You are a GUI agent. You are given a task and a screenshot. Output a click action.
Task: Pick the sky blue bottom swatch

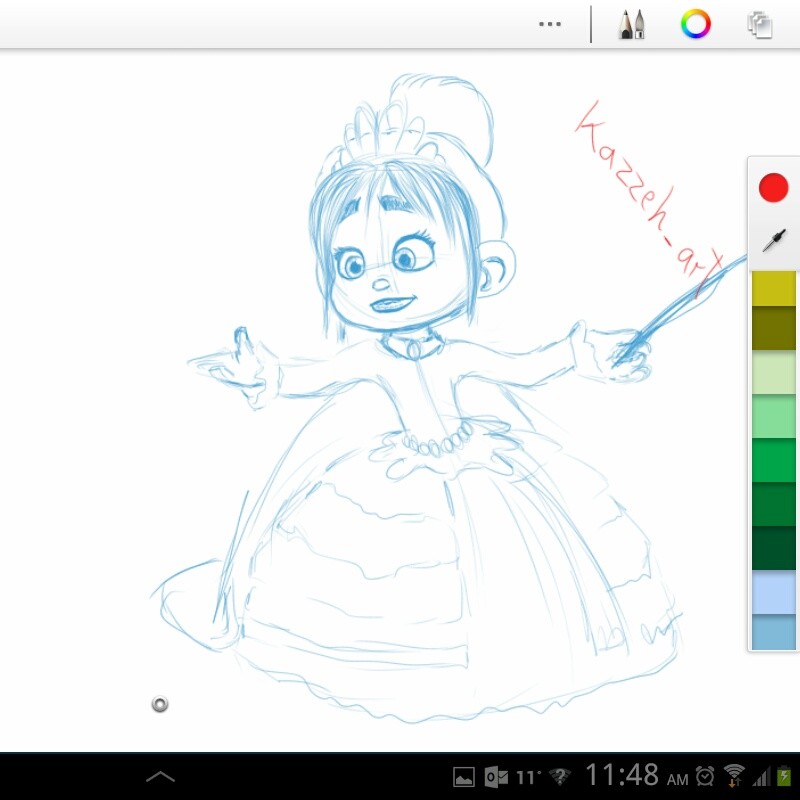pyautogui.click(x=774, y=632)
